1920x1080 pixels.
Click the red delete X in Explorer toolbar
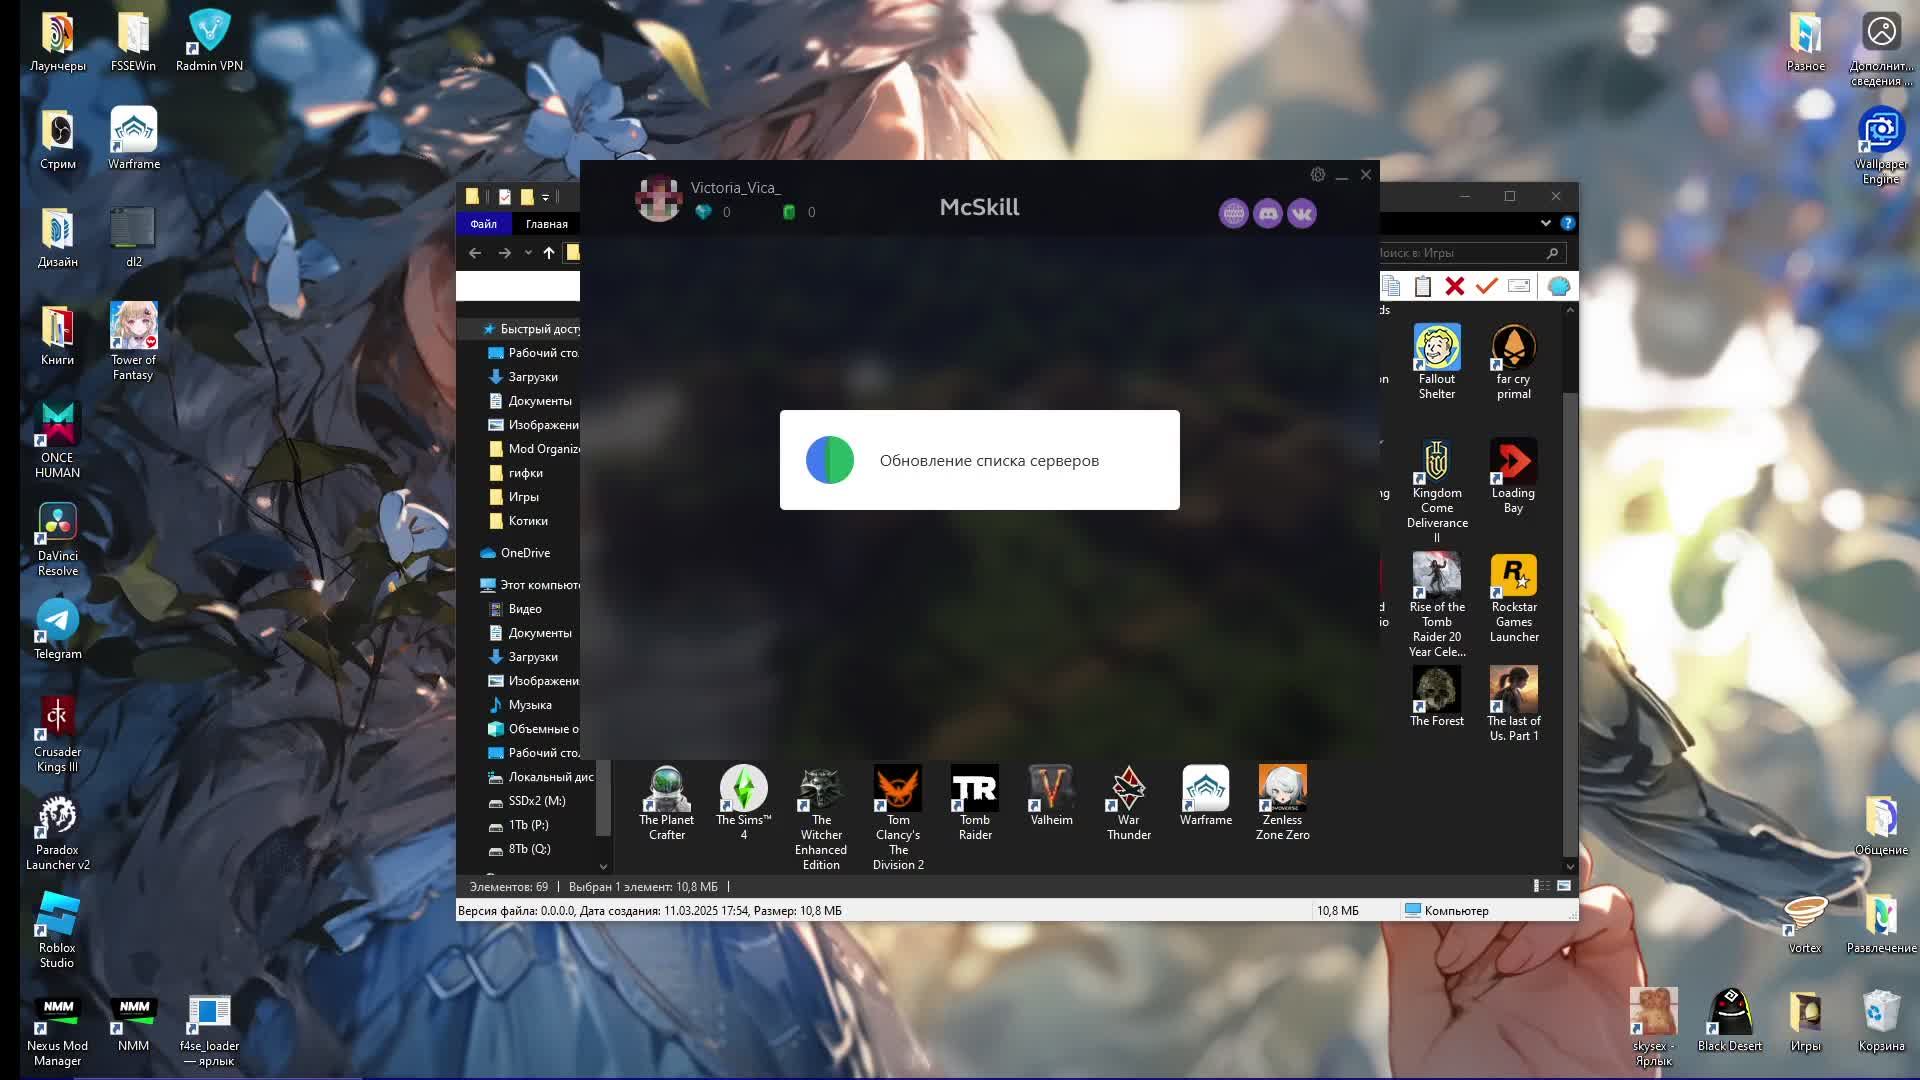pos(1454,287)
